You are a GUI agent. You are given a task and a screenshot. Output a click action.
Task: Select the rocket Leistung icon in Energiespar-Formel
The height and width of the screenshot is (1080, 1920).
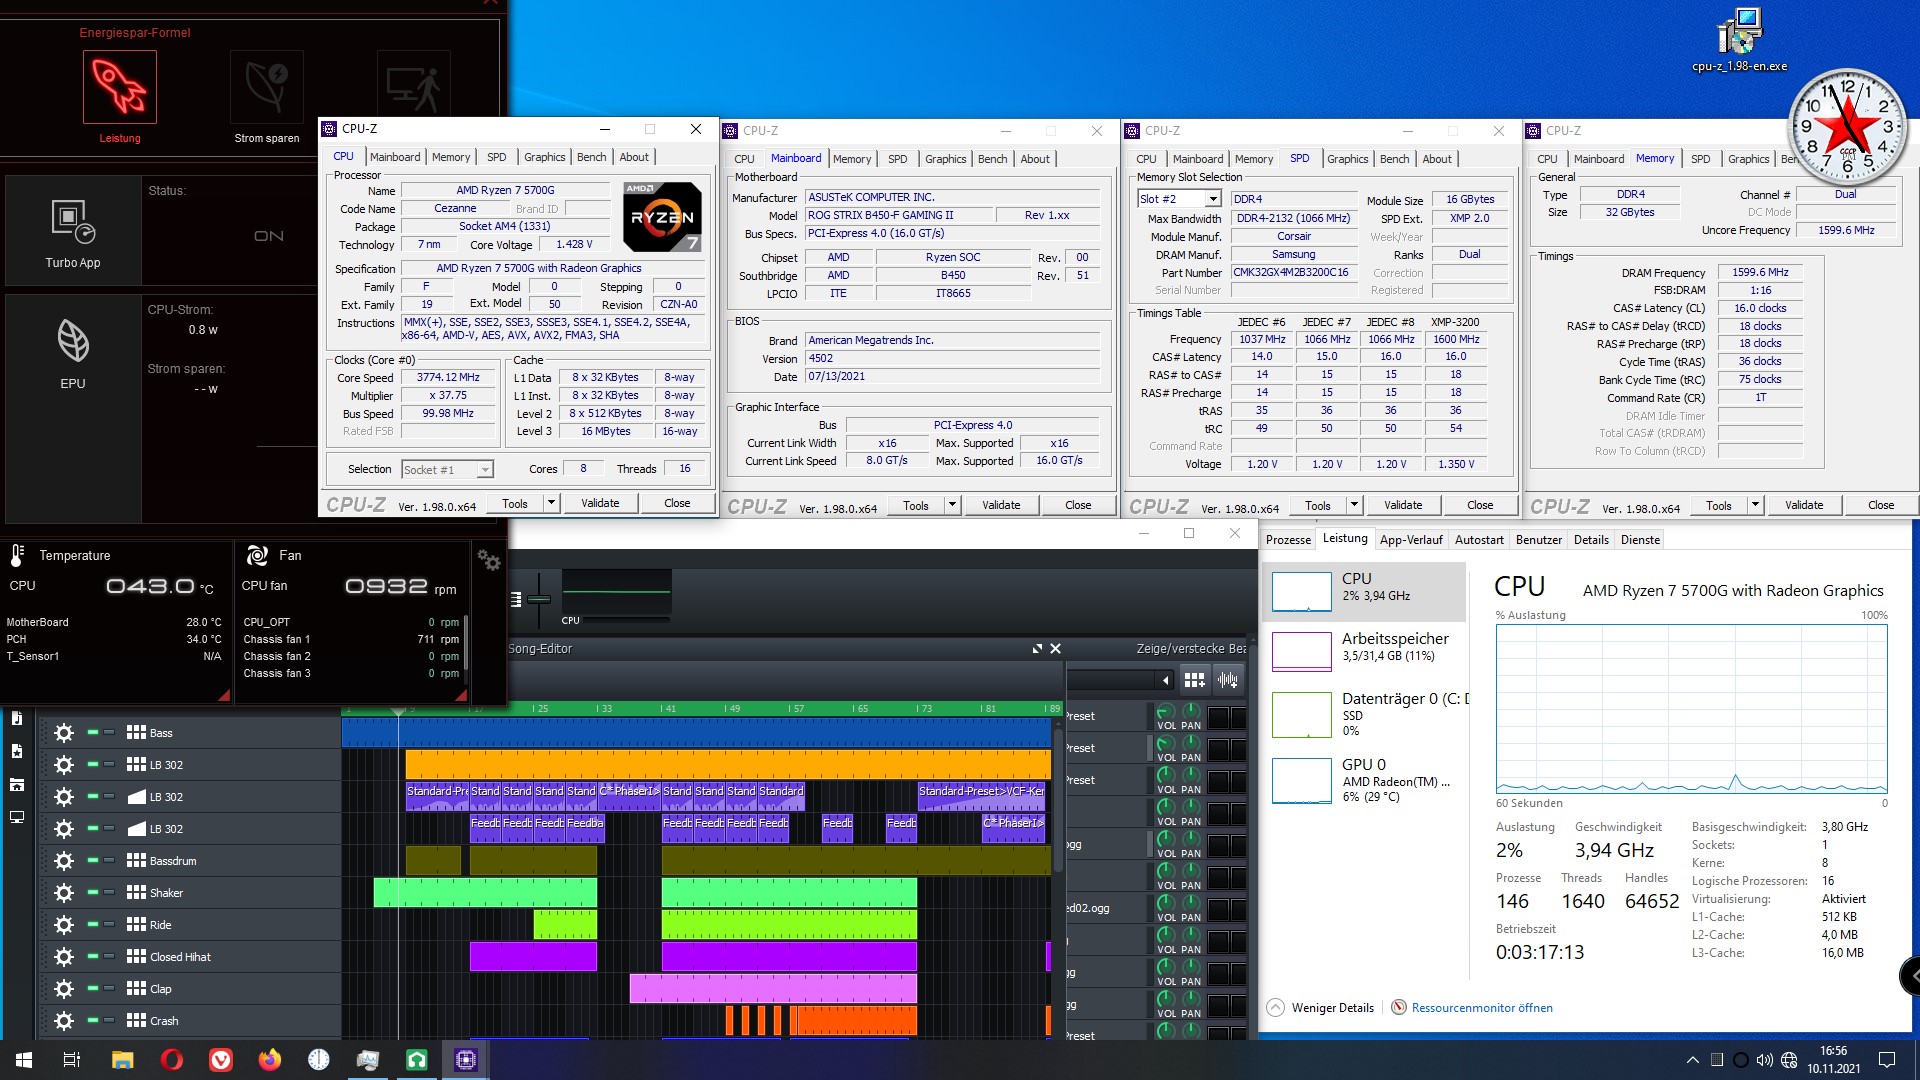click(x=119, y=87)
